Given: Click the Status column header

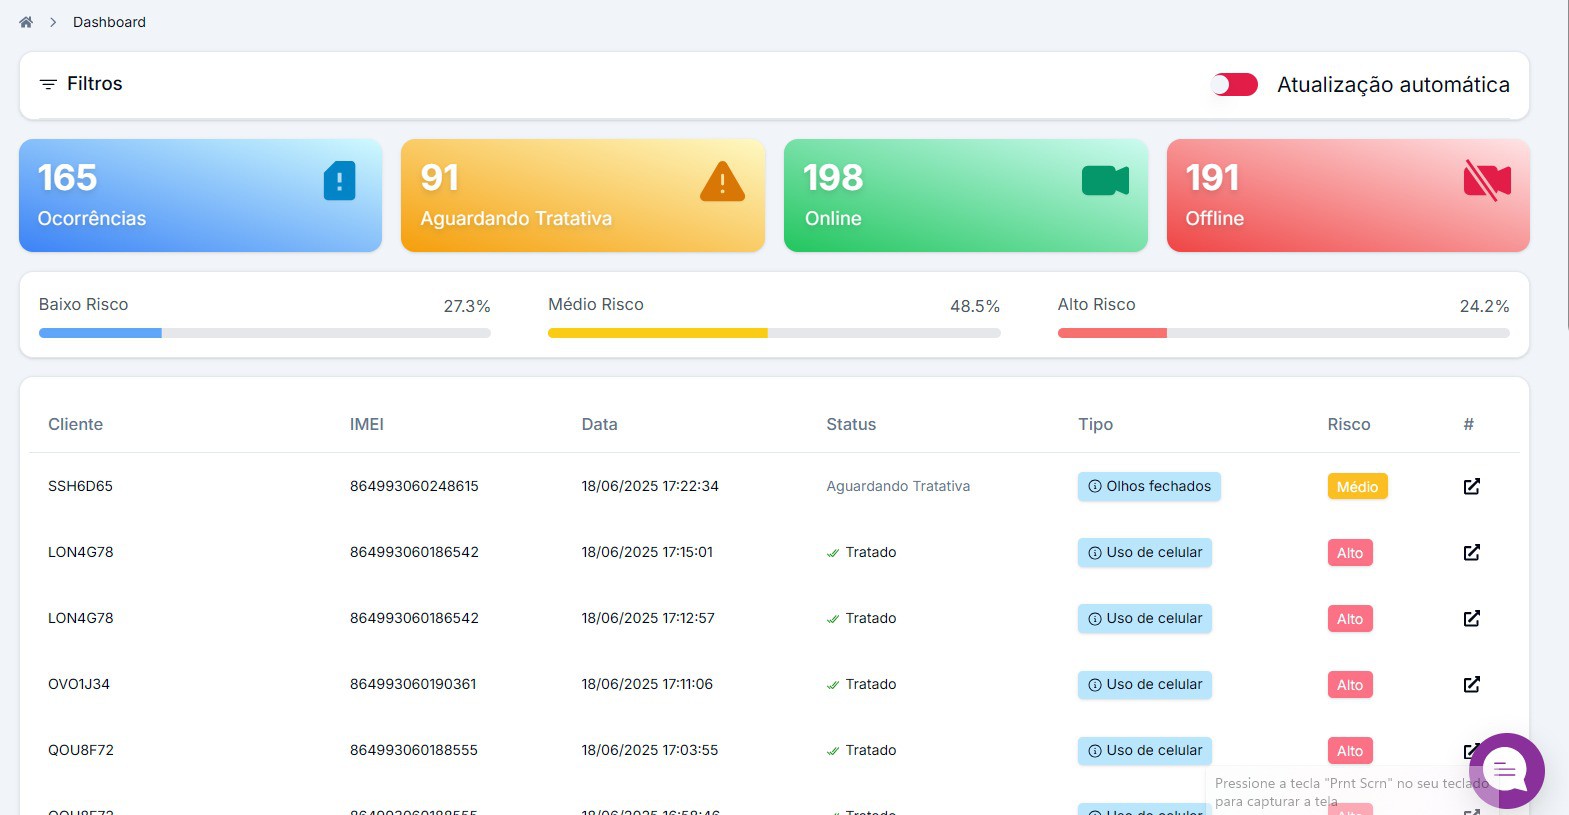Looking at the screenshot, I should [x=851, y=424].
